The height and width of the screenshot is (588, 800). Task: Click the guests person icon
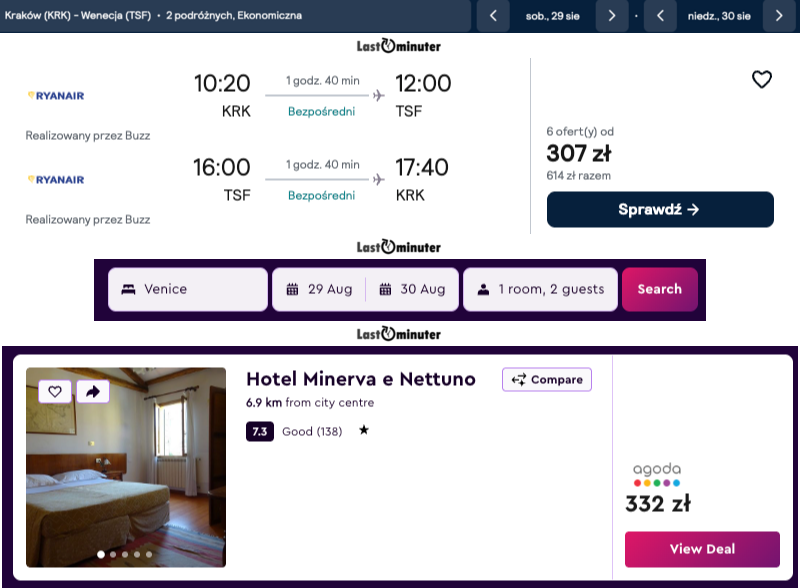tap(484, 289)
